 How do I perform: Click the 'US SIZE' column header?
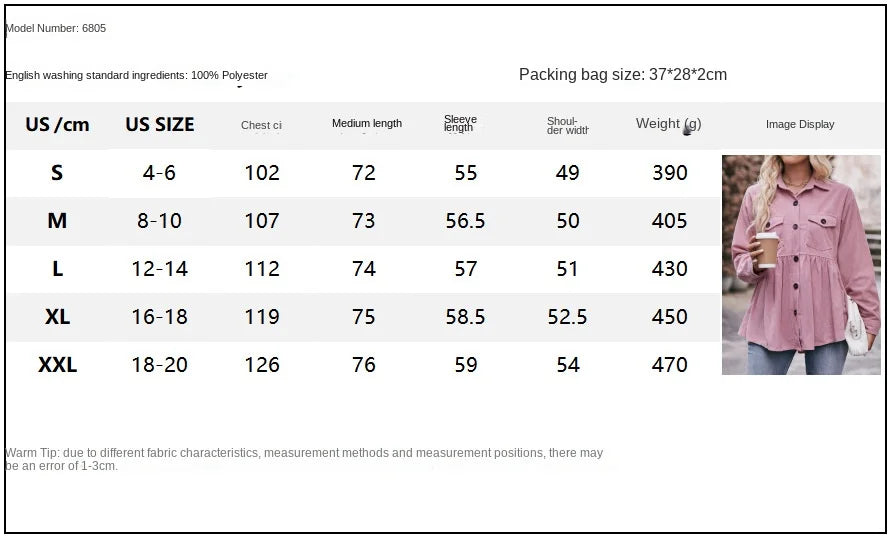(x=160, y=125)
